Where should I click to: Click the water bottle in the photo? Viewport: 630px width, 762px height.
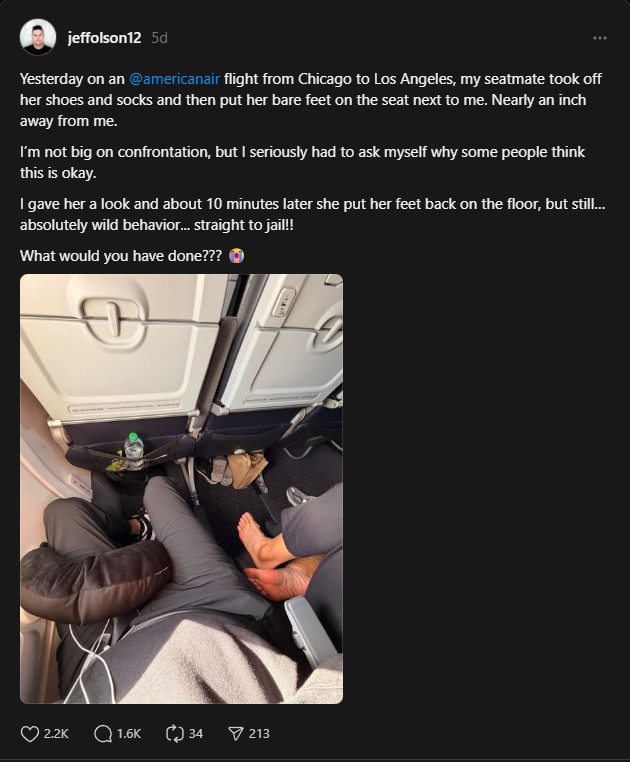point(134,446)
